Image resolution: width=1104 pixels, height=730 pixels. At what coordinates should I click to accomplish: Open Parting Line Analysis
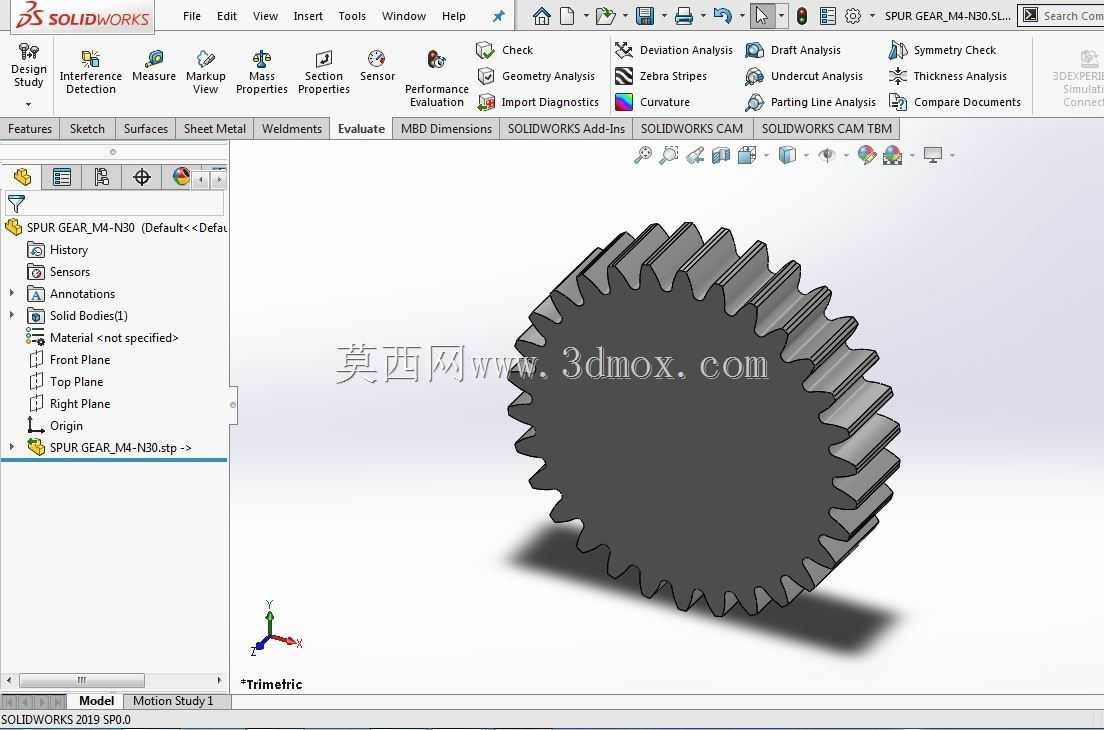coord(810,102)
